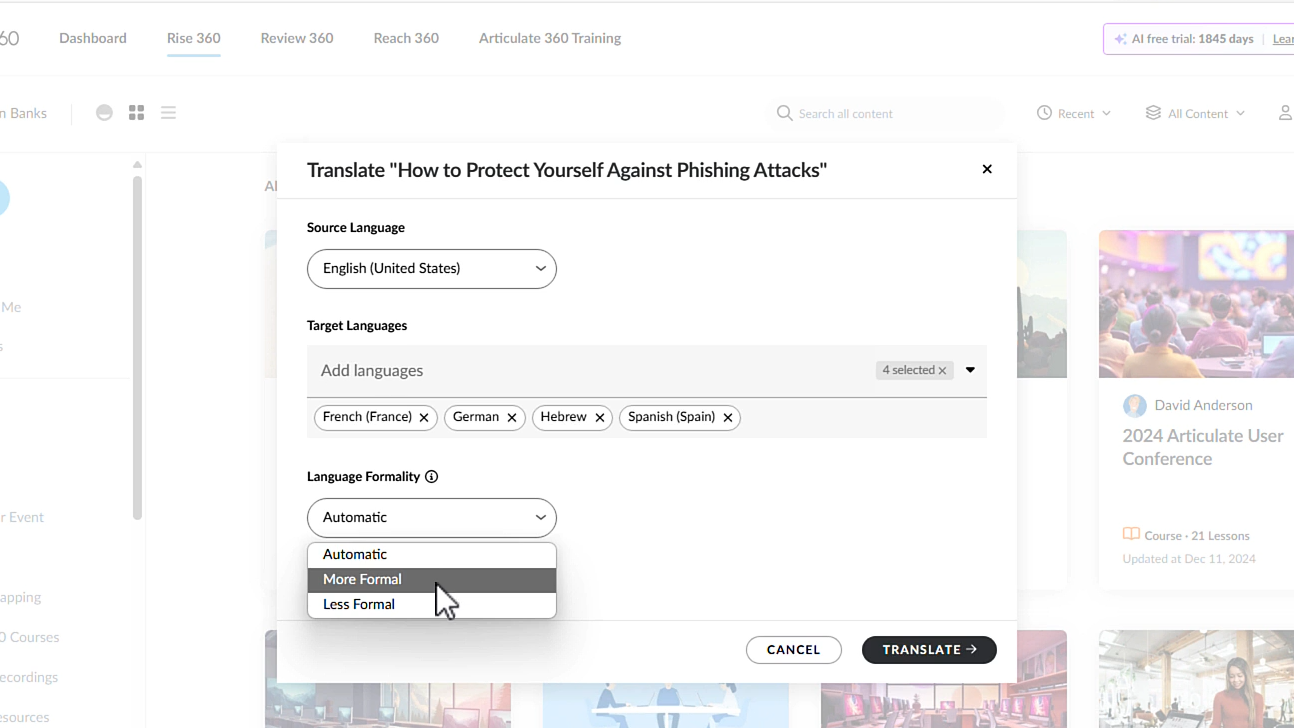Remove Hebrew language chip

pos(600,418)
